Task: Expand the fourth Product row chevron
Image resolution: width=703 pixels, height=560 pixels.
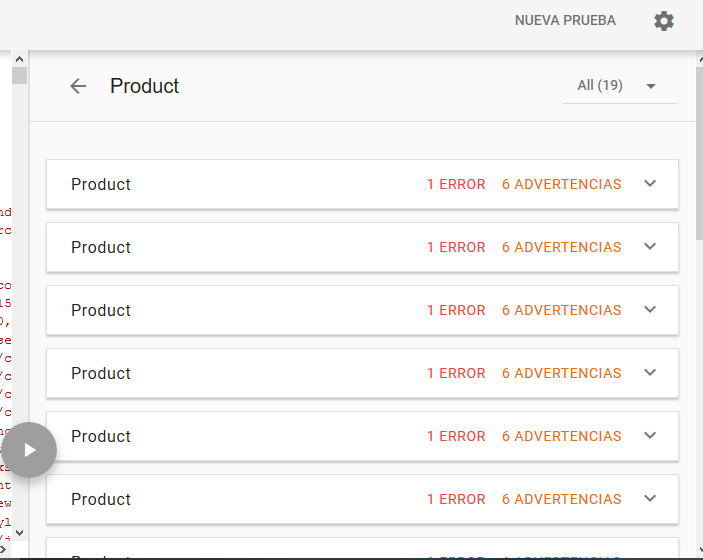Action: click(650, 373)
